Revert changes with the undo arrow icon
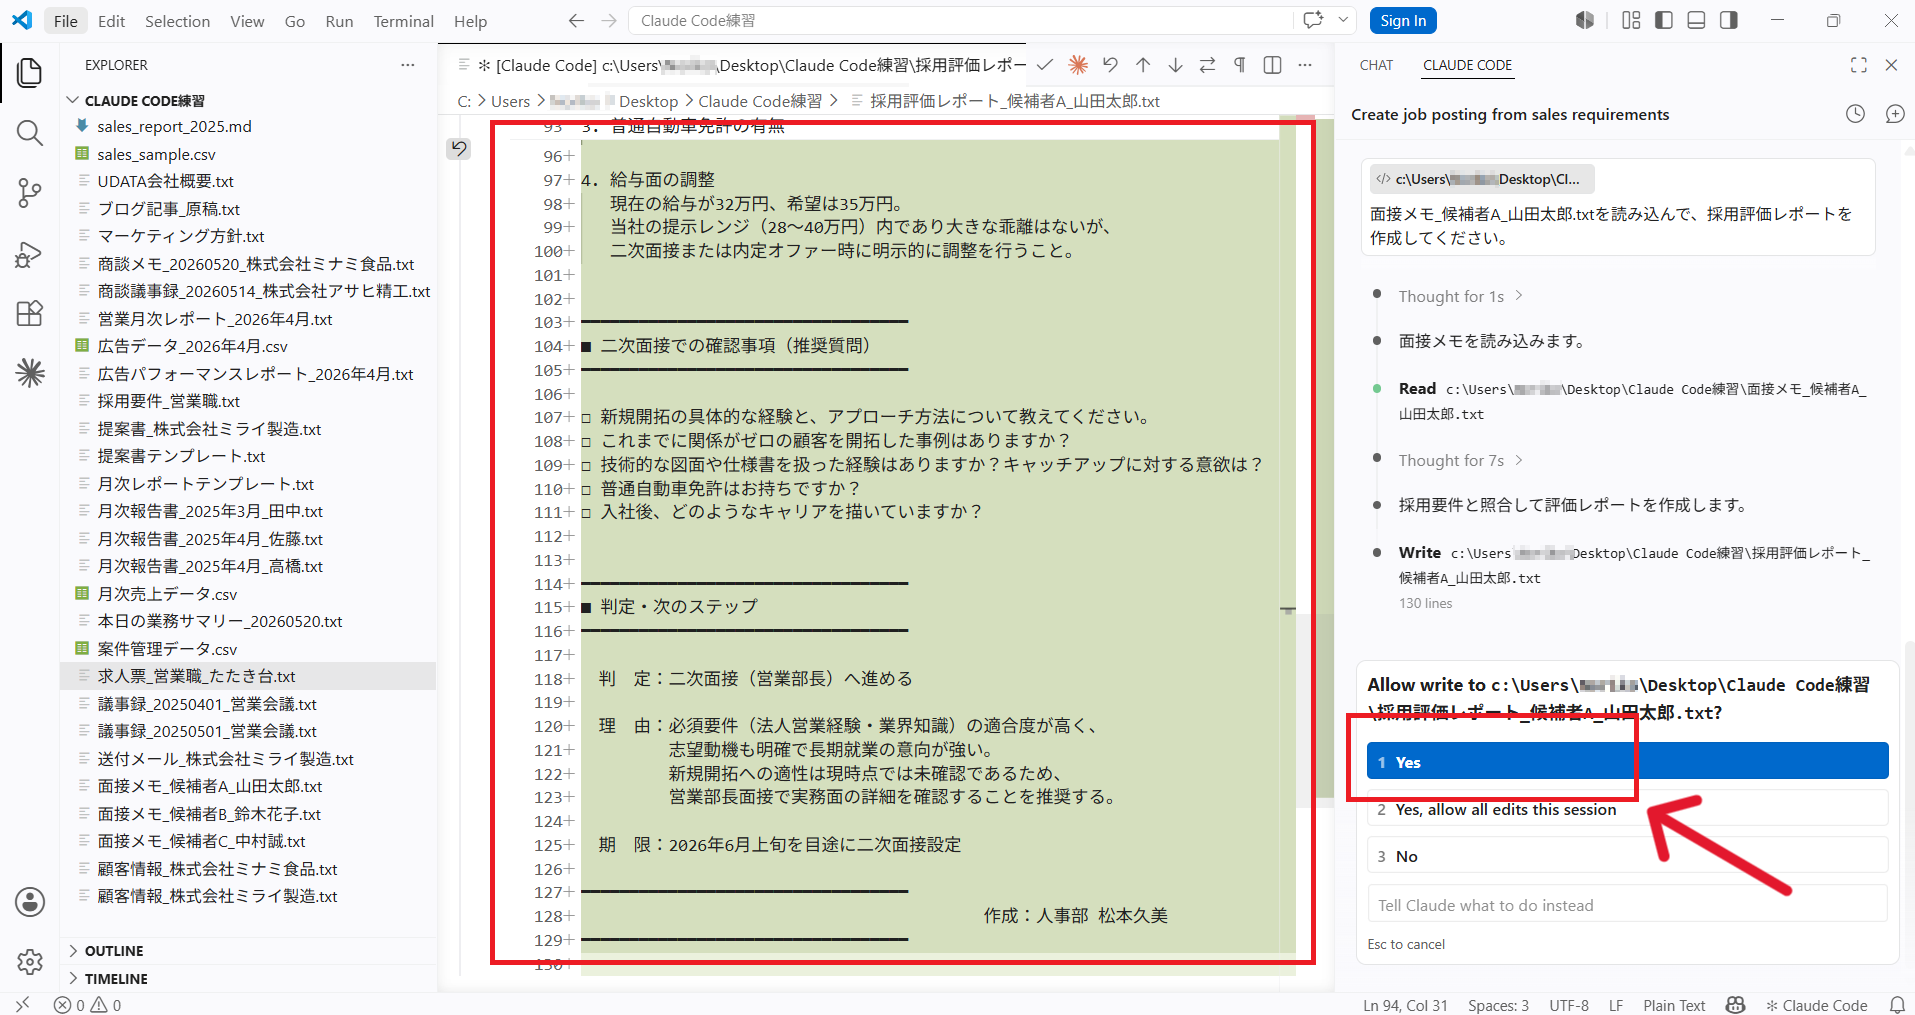Viewport: 1915px width, 1015px height. tap(1110, 65)
